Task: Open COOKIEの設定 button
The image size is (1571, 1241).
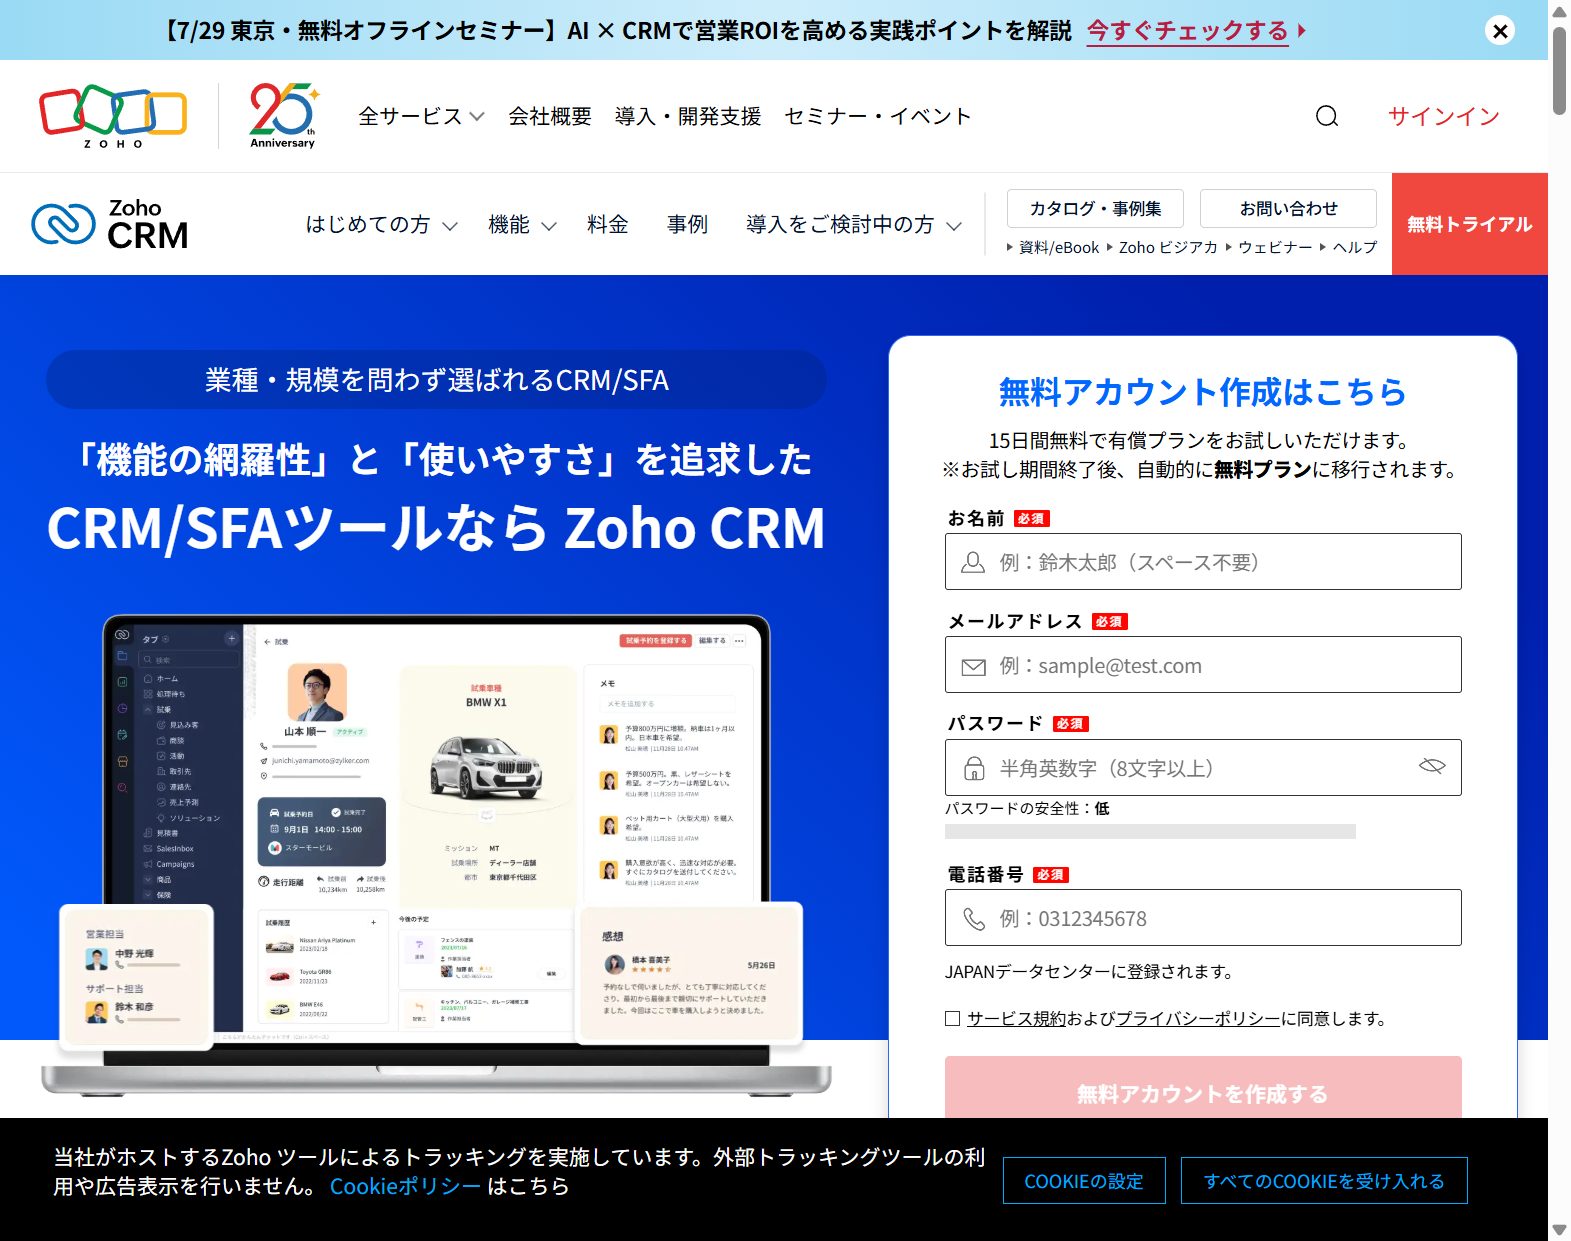Action: (1084, 1181)
